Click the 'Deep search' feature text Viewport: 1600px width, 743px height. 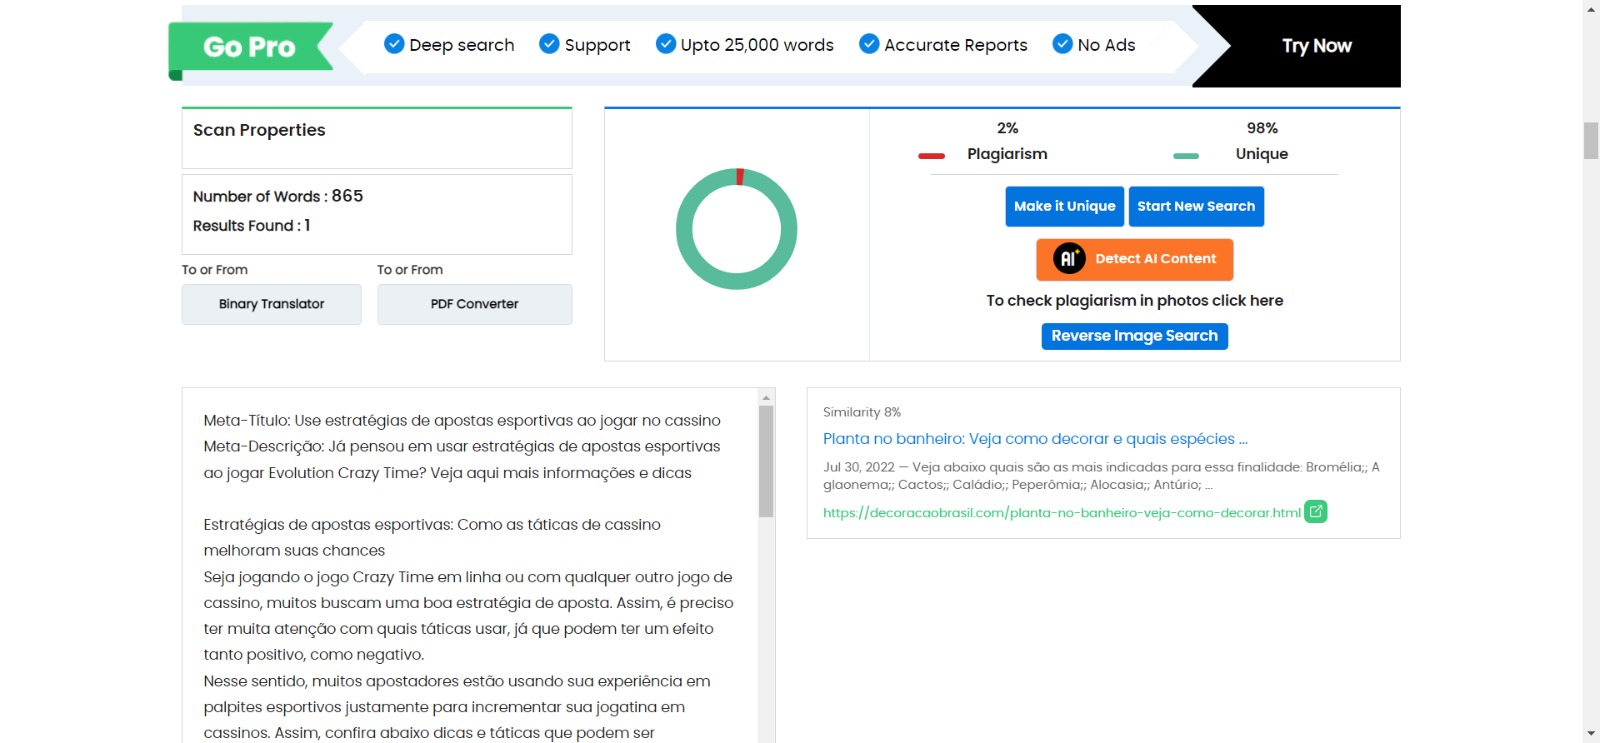462,45
